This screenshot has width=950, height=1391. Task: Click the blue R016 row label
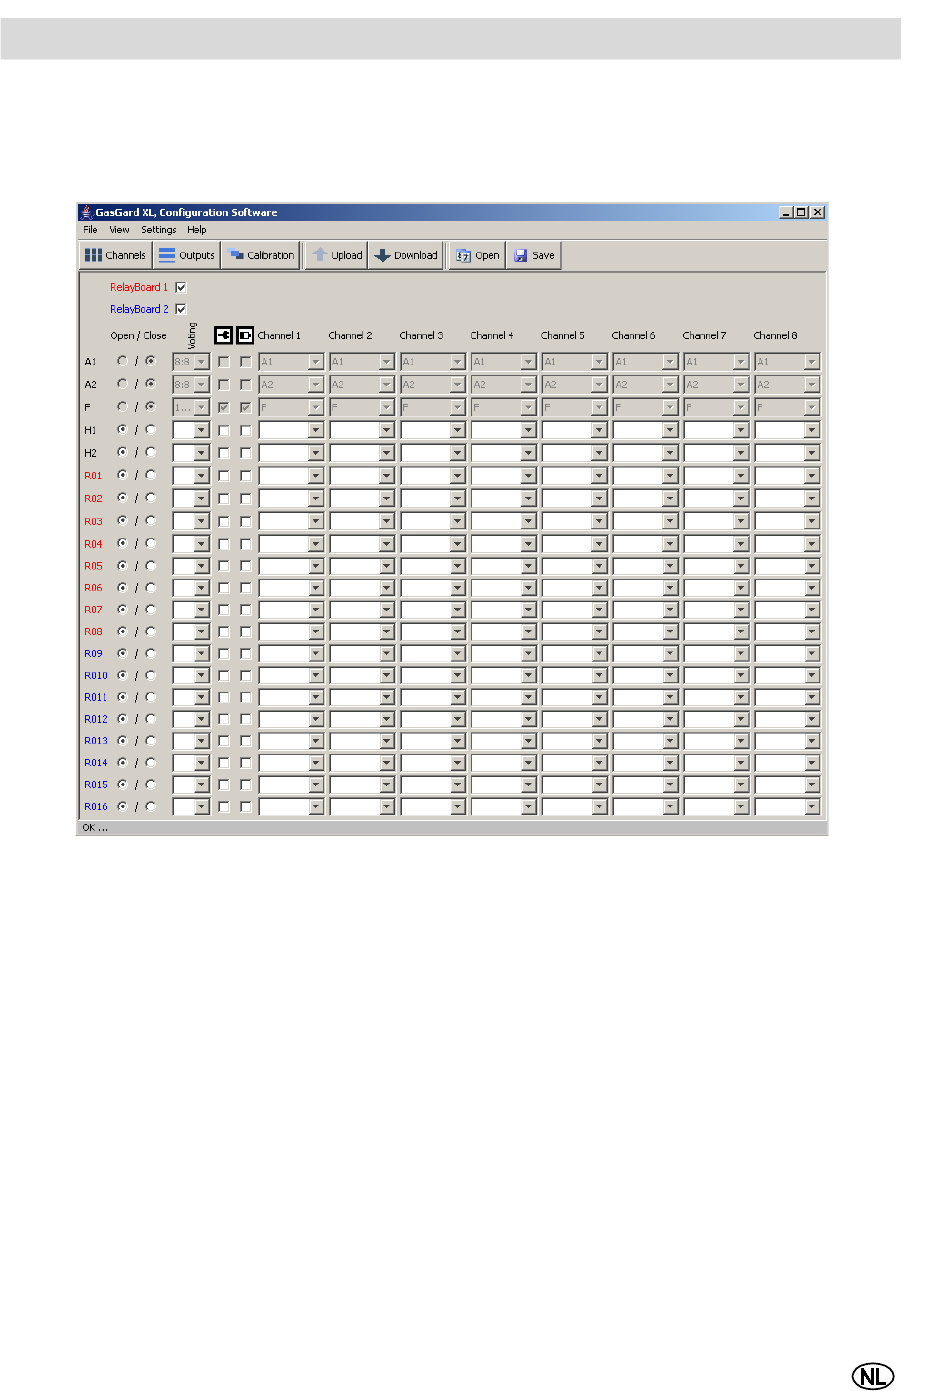96,807
